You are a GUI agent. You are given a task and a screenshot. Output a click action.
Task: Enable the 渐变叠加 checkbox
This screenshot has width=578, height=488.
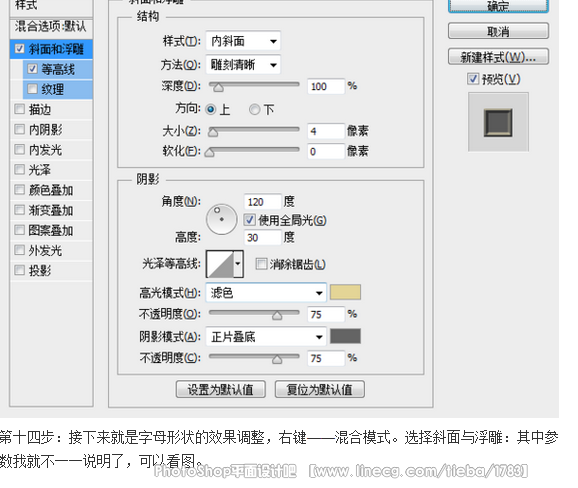click(19, 210)
